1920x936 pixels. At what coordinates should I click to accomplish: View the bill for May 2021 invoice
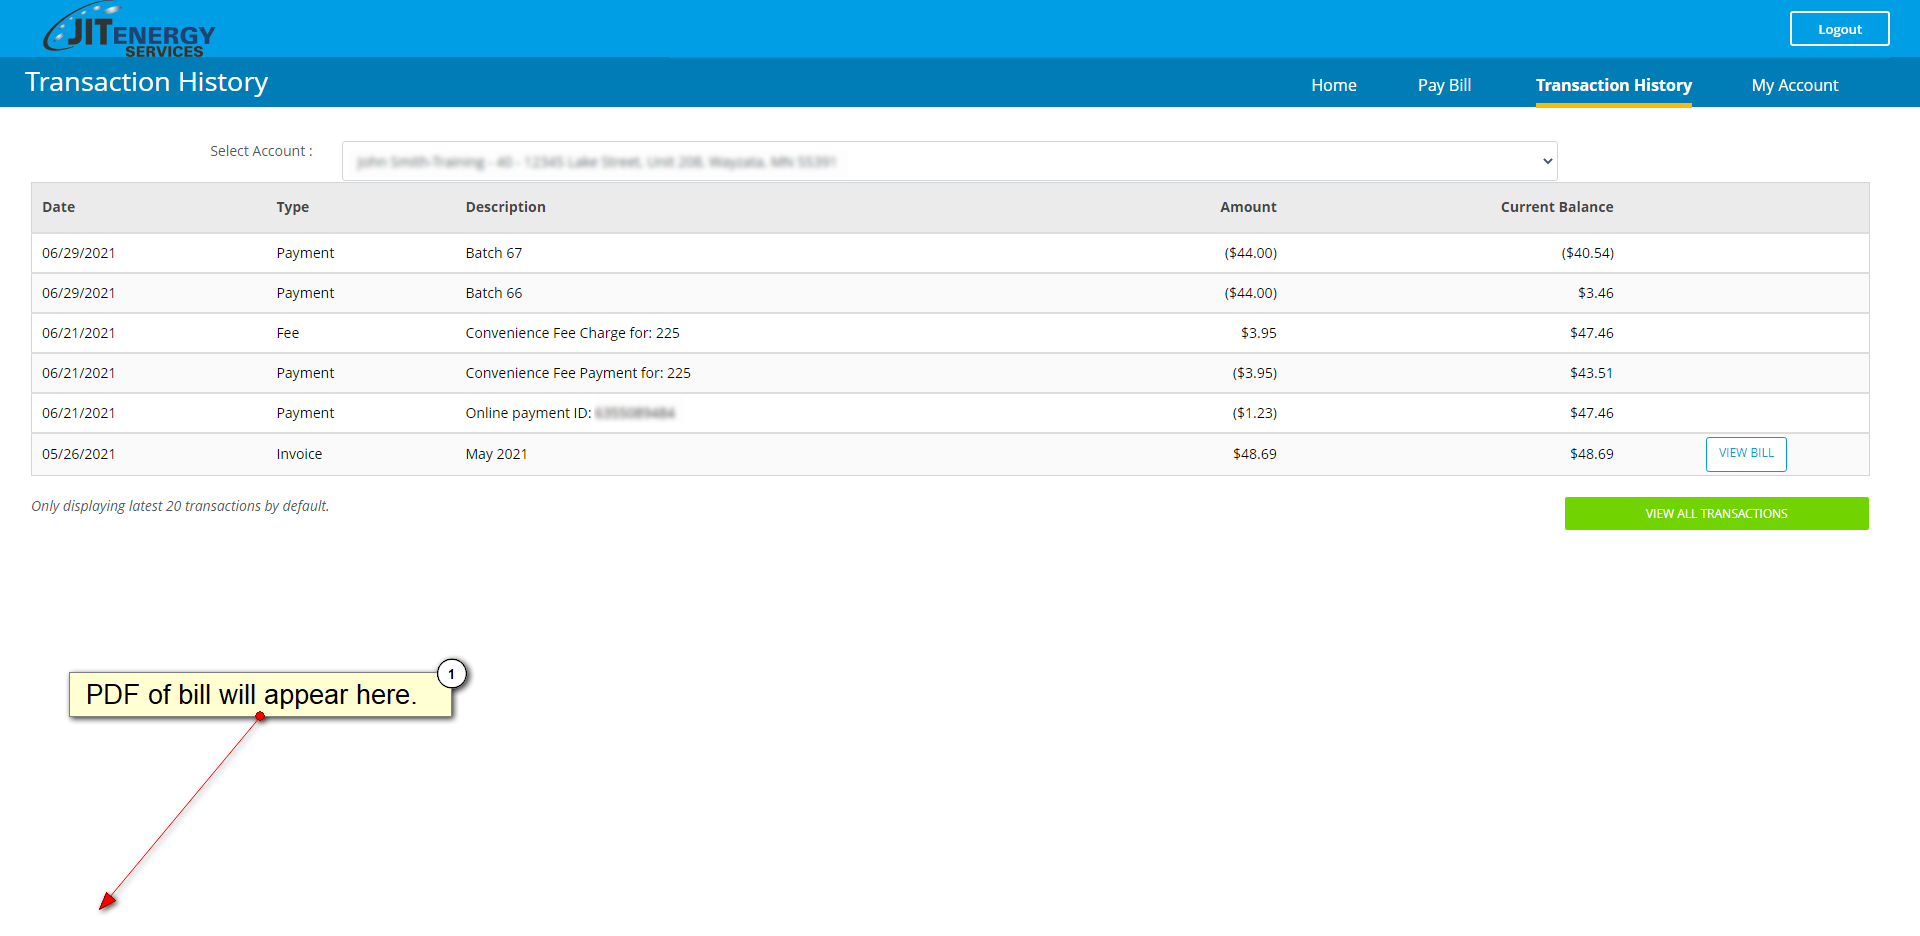point(1745,454)
